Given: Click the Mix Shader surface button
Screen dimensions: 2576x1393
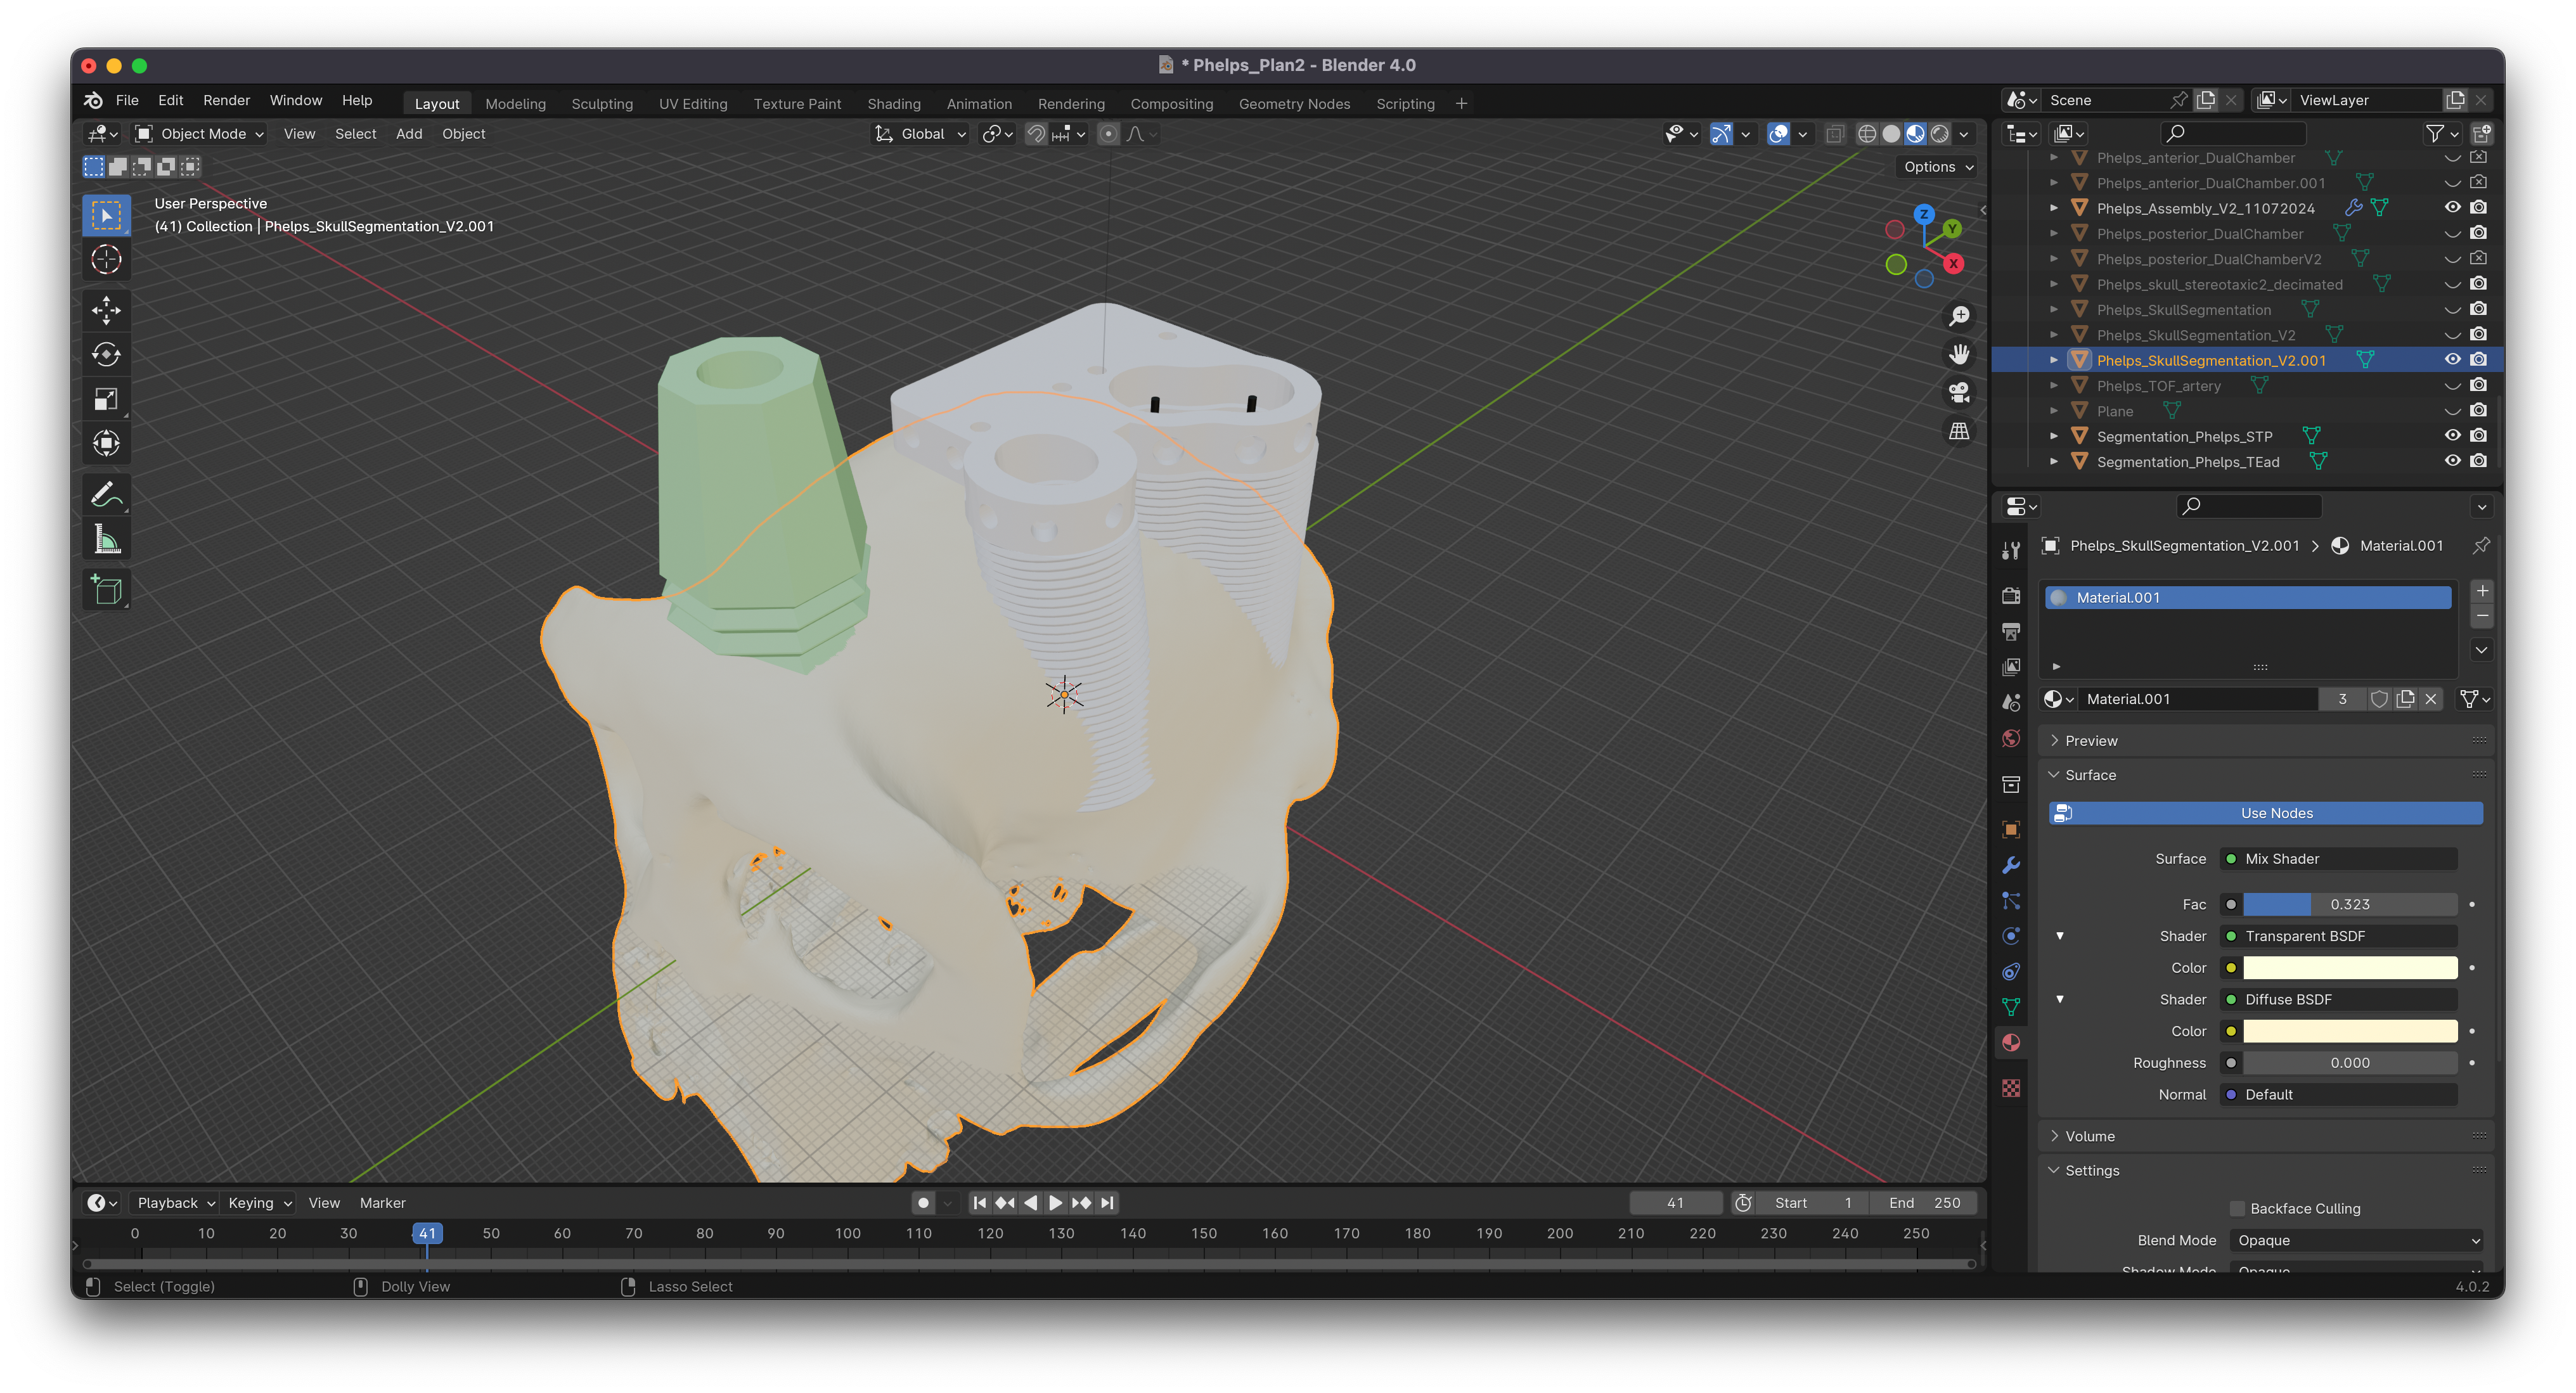Looking at the screenshot, I should click(2339, 859).
